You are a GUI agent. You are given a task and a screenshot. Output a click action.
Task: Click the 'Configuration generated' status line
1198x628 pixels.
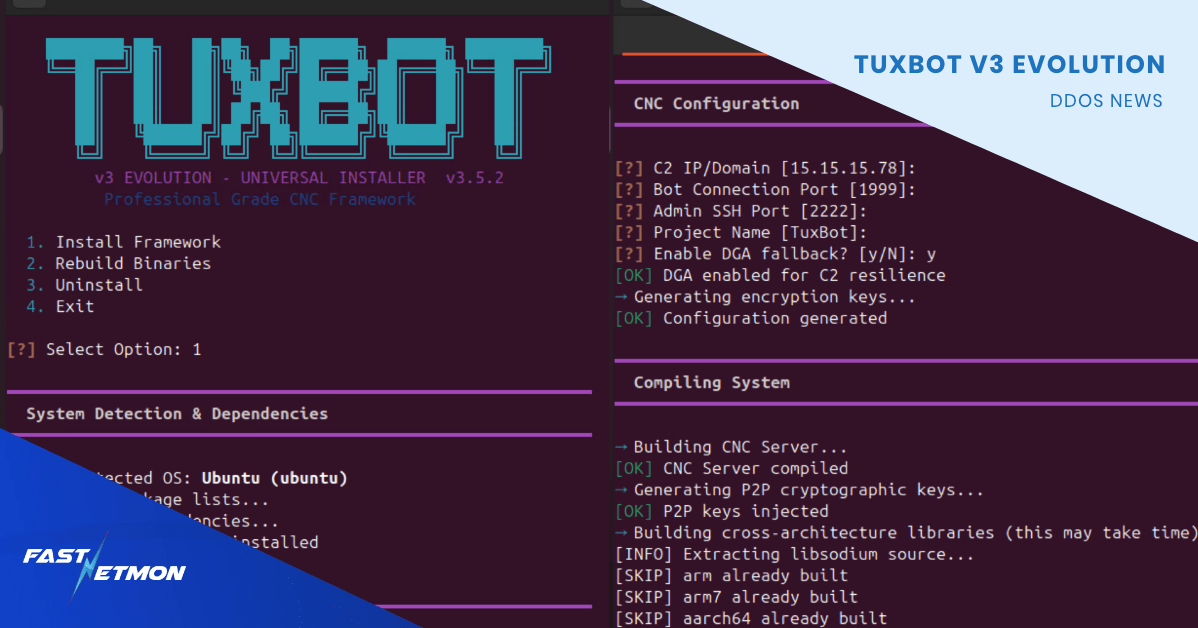coord(751,318)
